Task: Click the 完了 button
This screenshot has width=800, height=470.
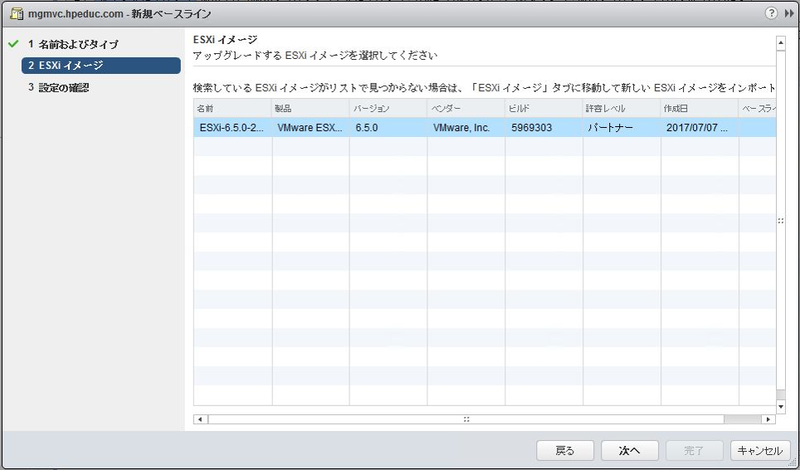Action: tap(694, 451)
